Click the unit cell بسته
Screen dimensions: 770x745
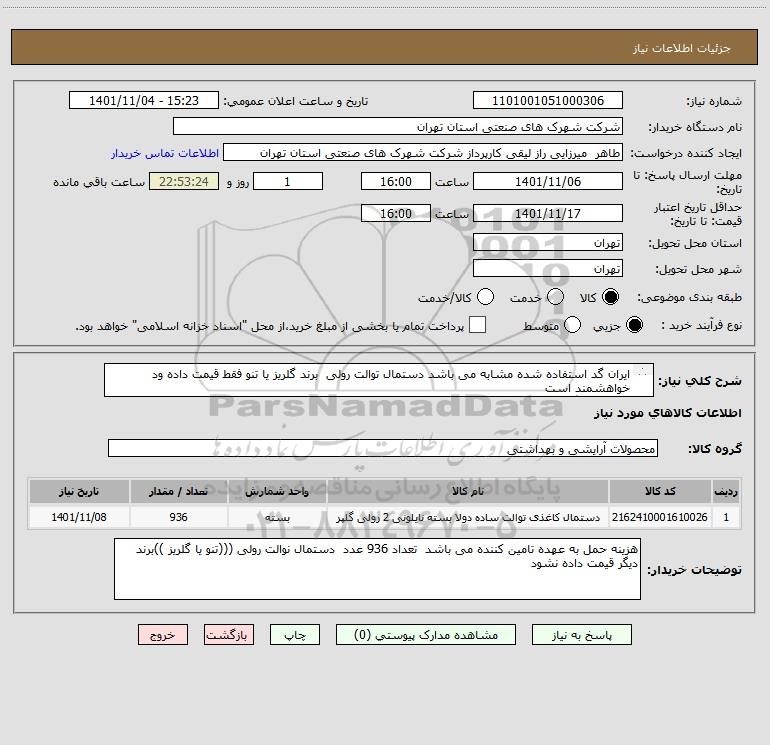277,517
